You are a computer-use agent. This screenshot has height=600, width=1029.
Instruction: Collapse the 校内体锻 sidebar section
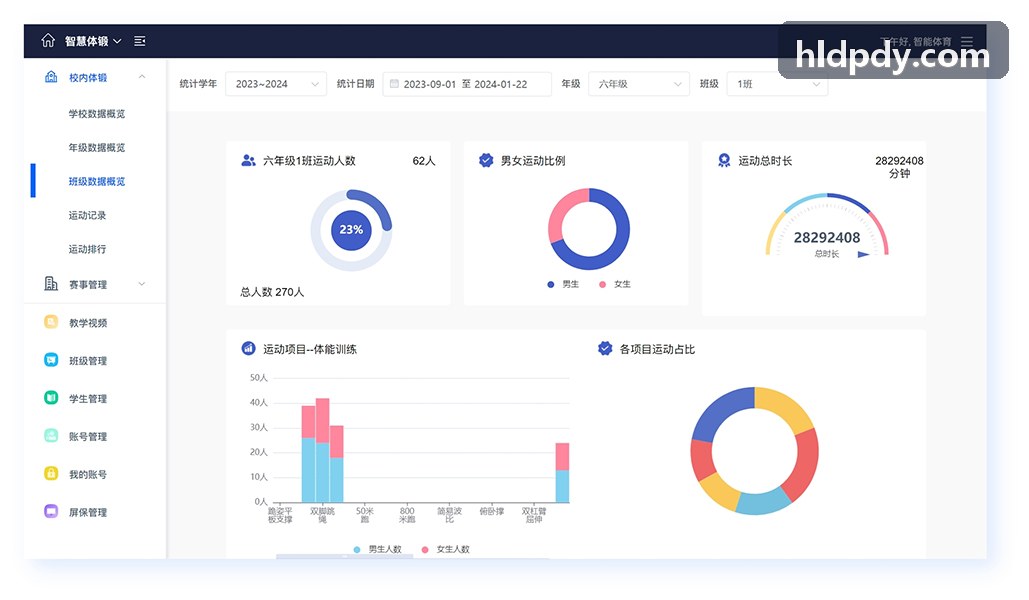click(95, 77)
